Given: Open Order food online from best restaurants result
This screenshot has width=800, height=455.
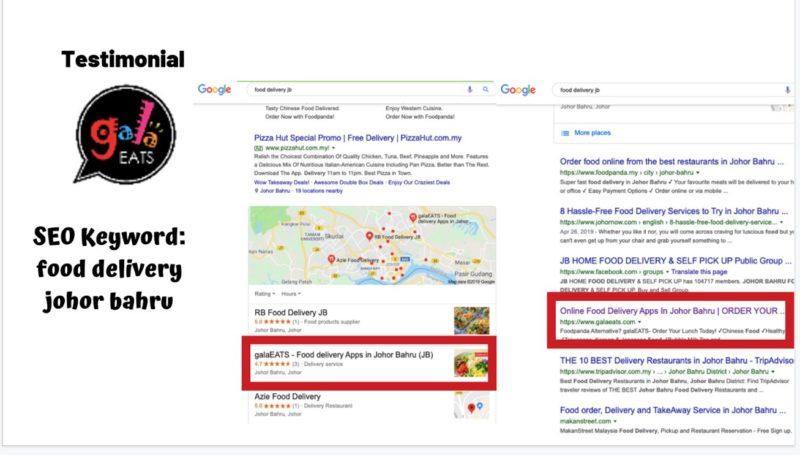Looking at the screenshot, I should (671, 162).
